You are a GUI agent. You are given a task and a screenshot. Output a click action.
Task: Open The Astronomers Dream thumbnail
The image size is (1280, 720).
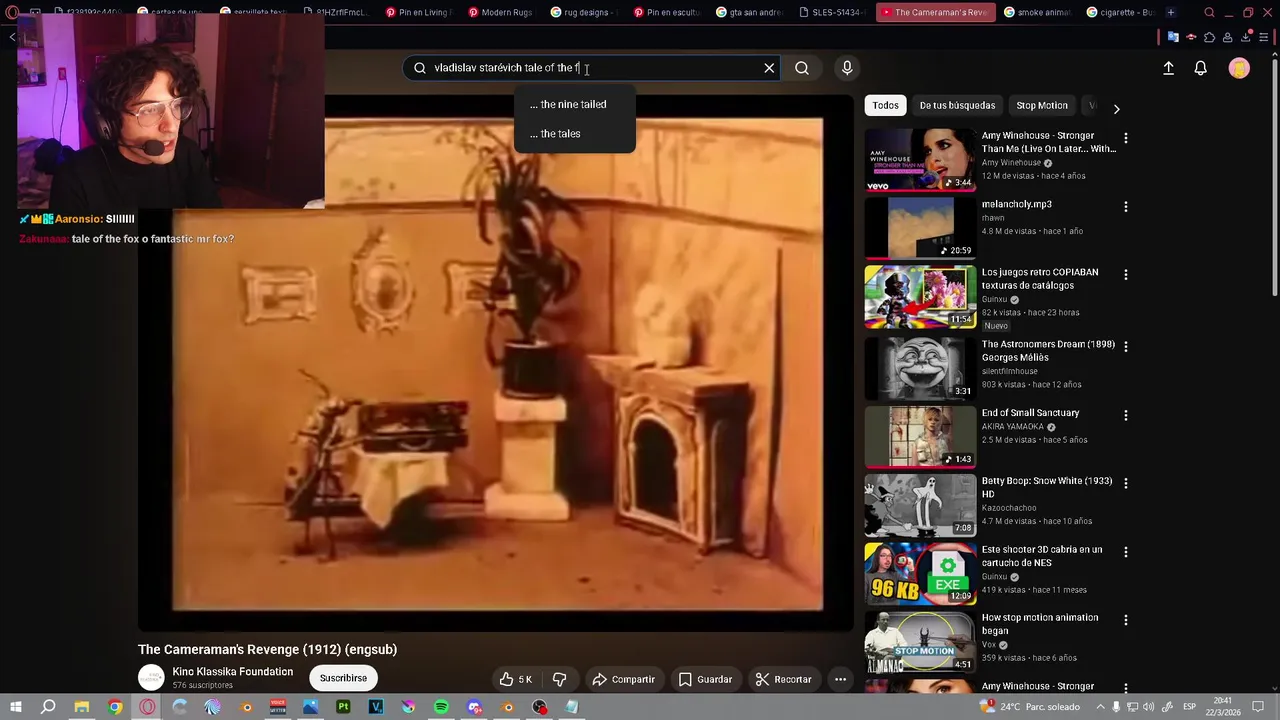pos(920,367)
